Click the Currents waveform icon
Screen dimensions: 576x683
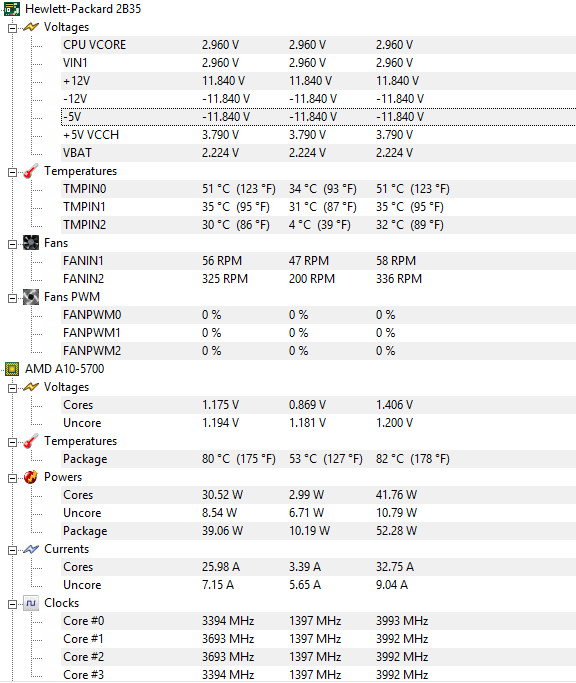[x=30, y=549]
